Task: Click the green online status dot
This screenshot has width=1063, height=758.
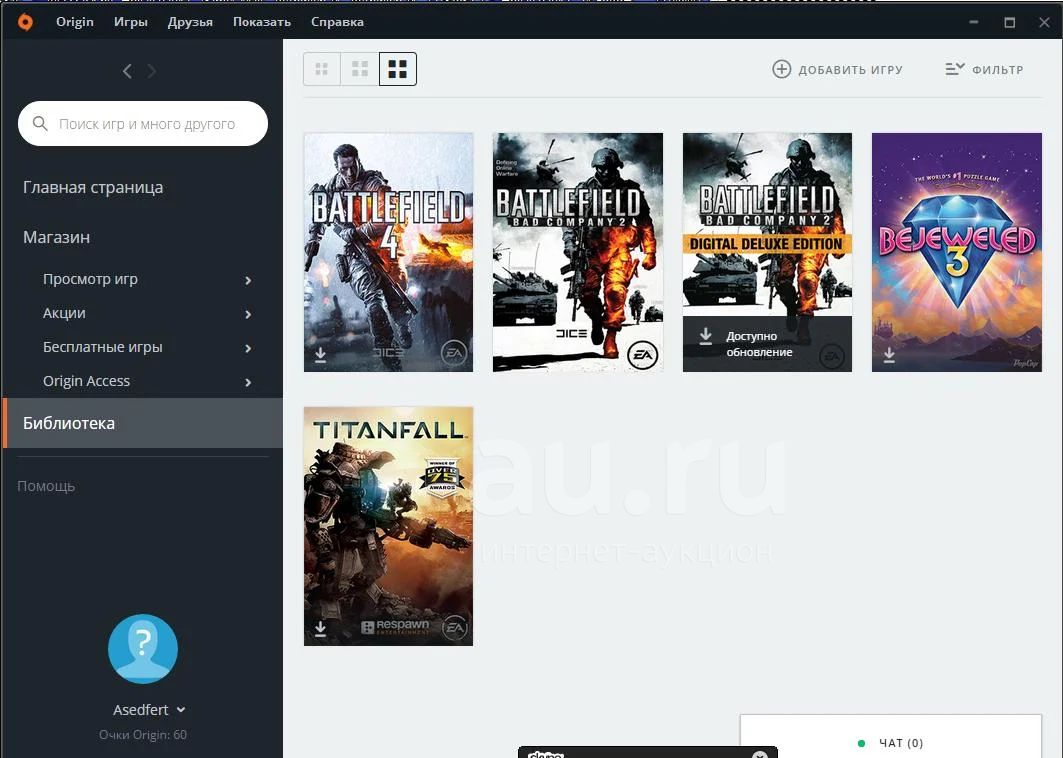Action: pos(861,743)
